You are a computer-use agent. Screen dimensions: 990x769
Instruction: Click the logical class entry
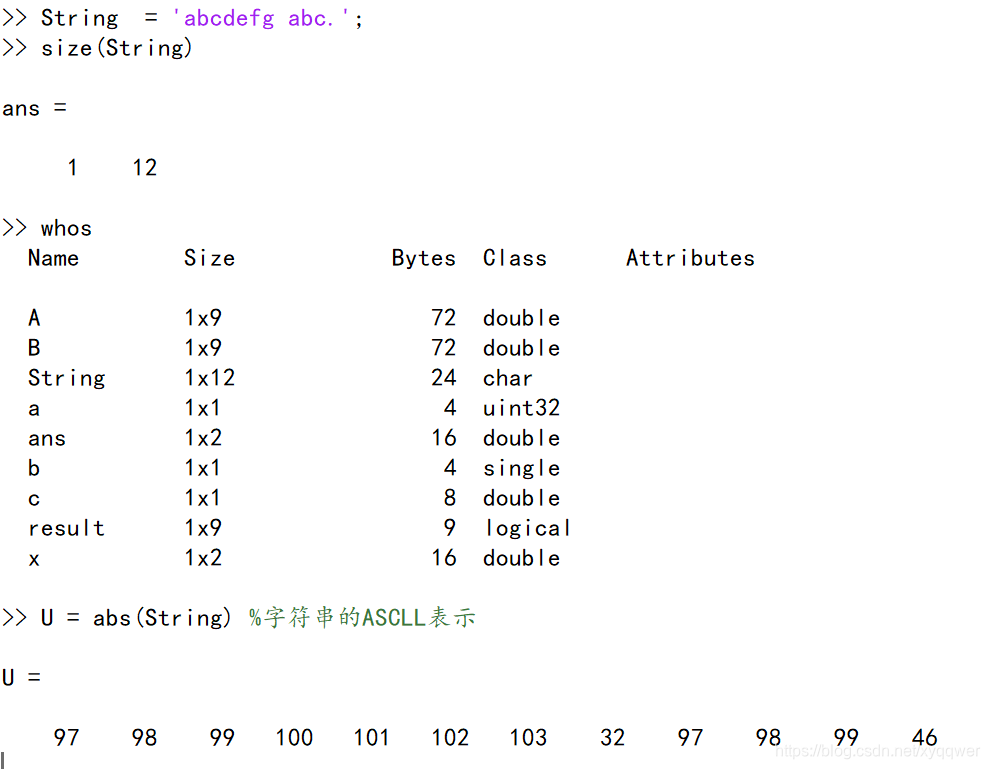coord(527,528)
